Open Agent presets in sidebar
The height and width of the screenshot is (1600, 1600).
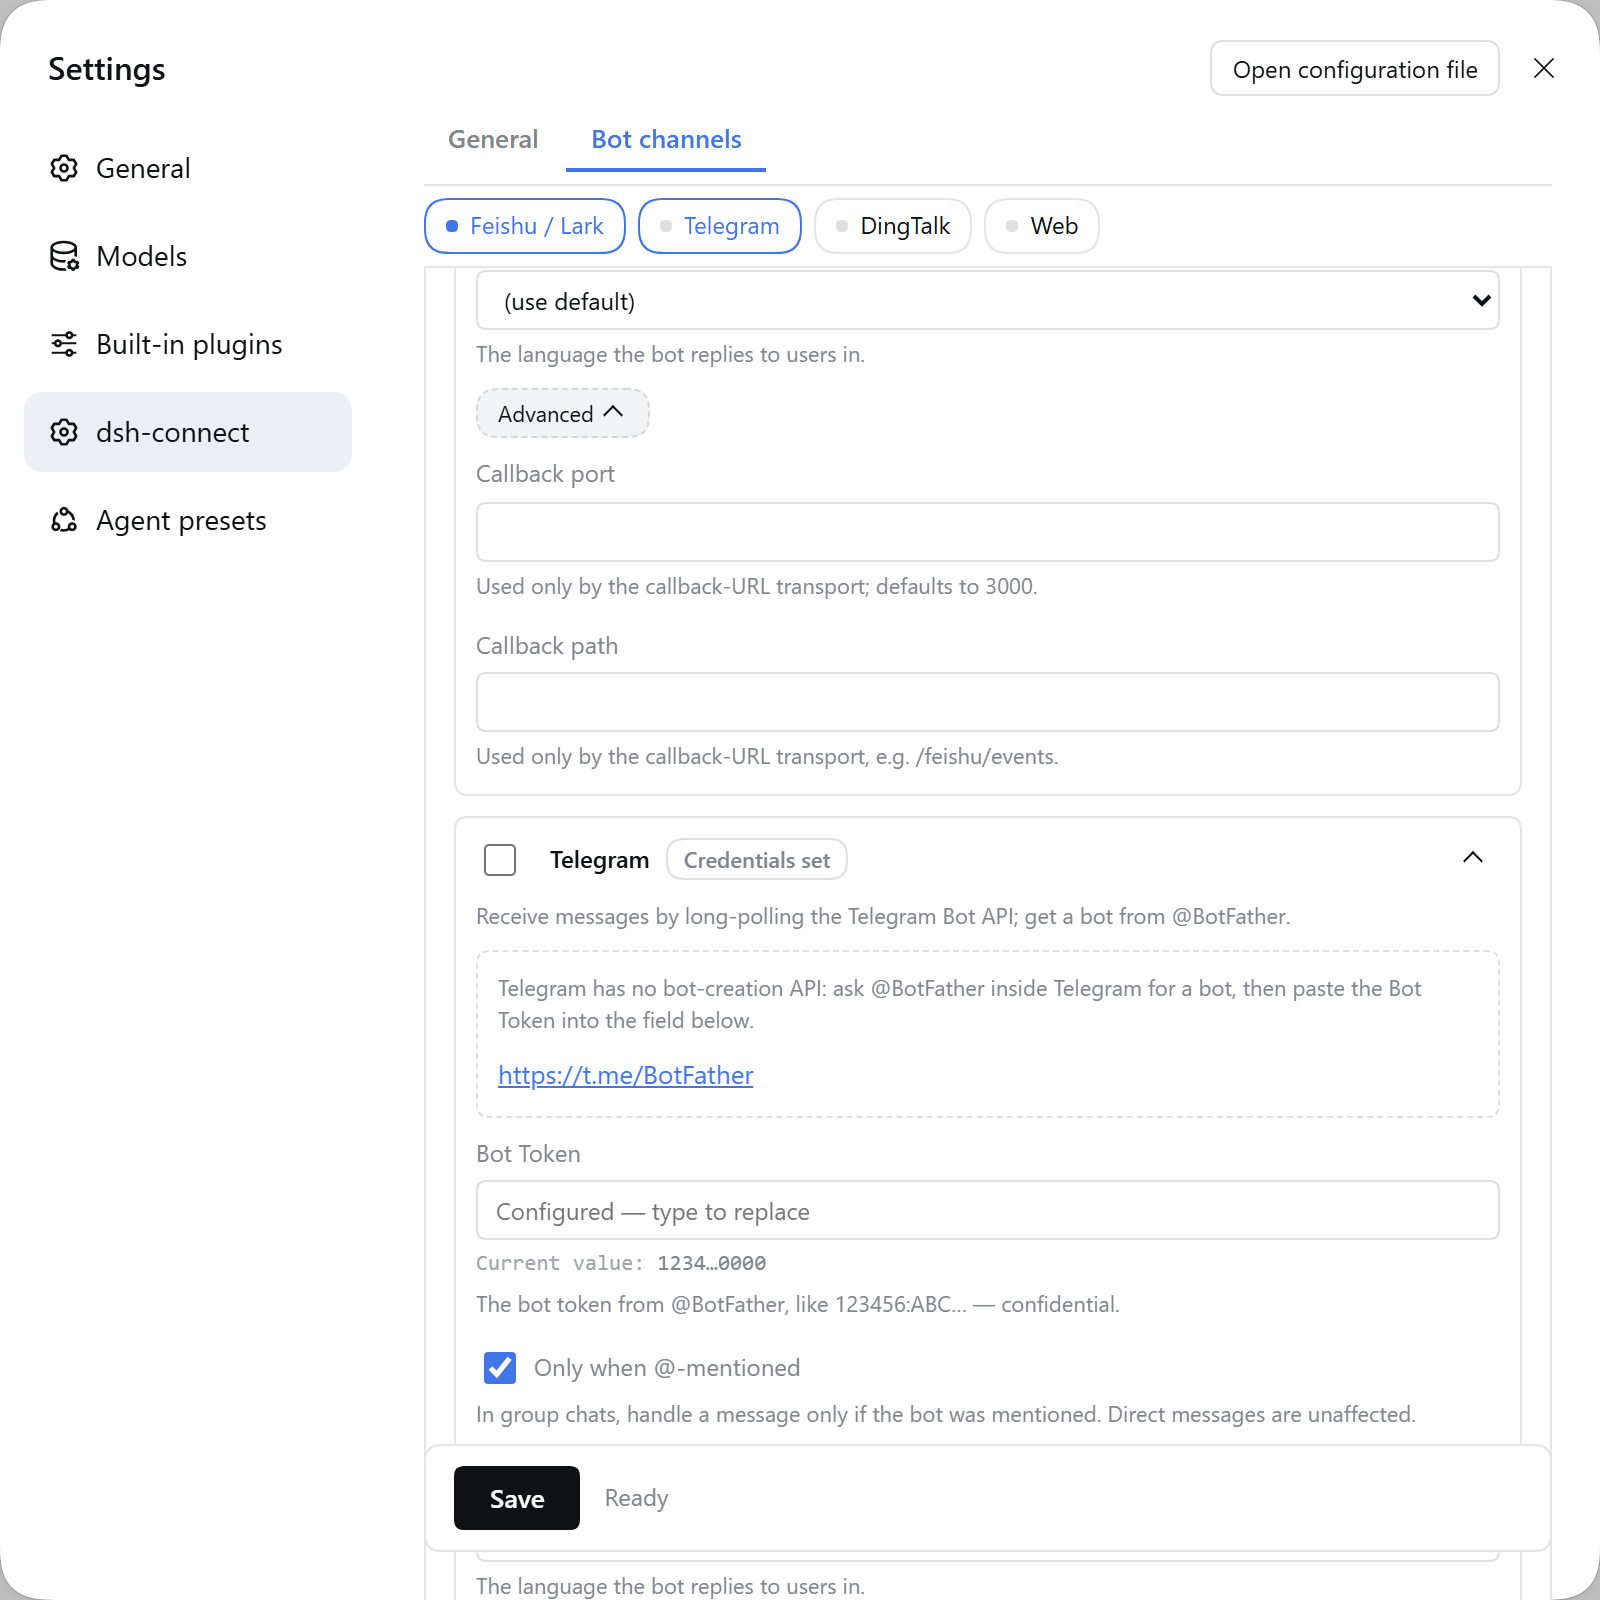(188, 520)
